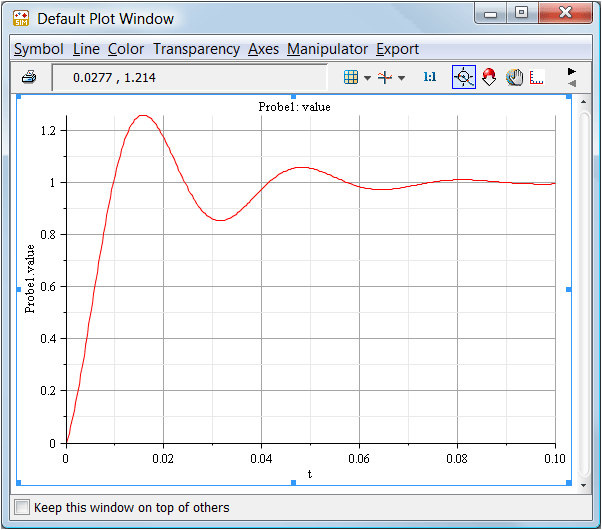Click the print icon in toolbar

30,77
